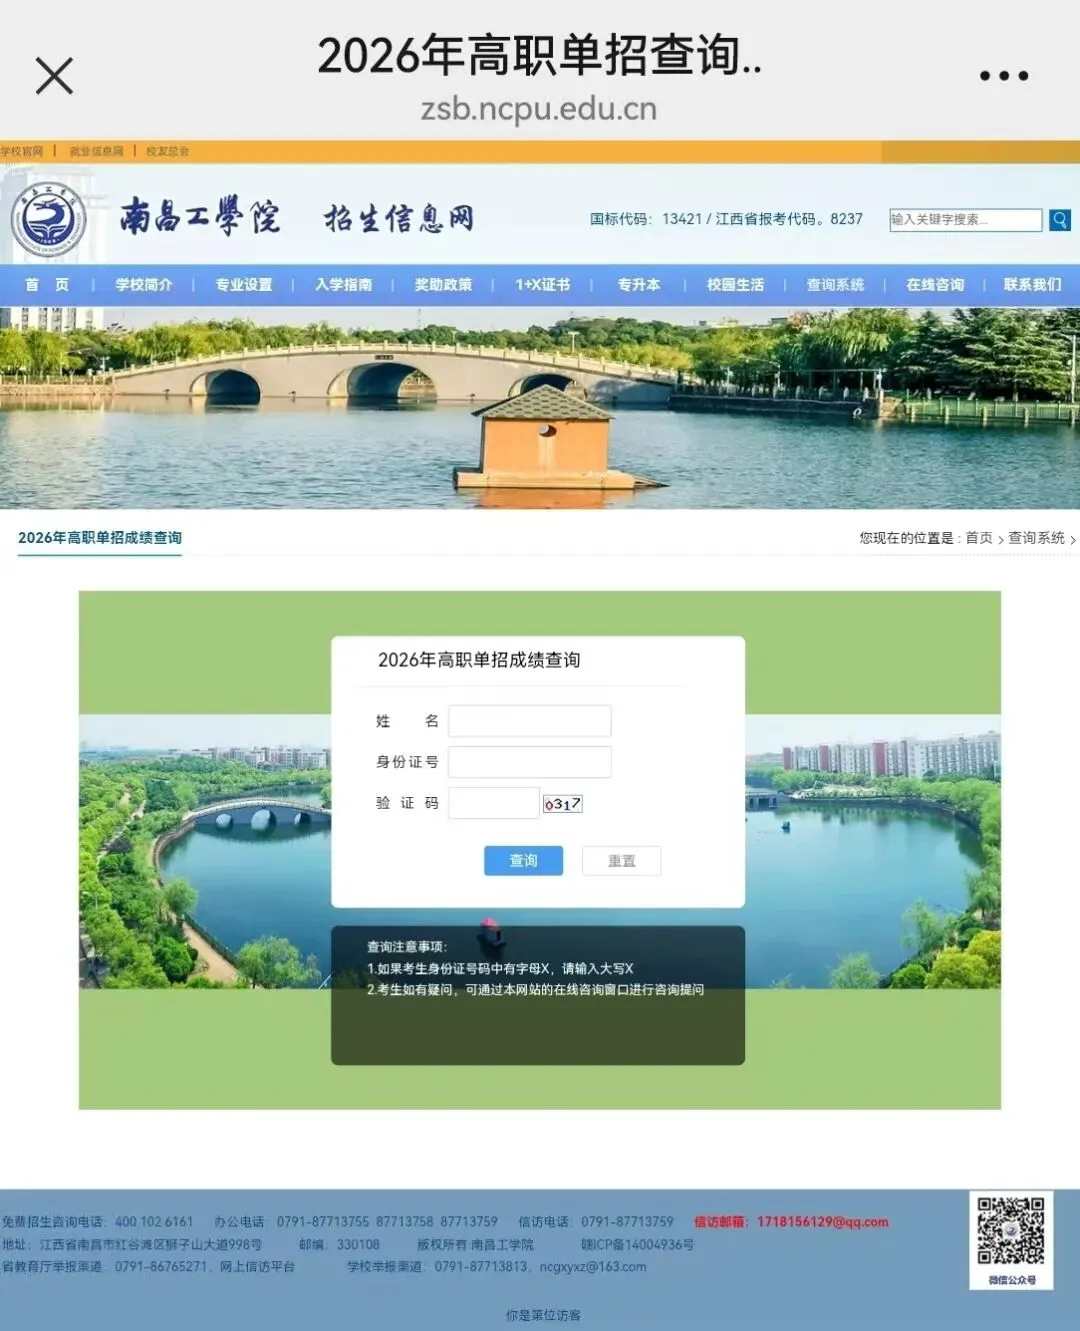Click free admissions hotline 400 102 6161

[x=98, y=1222]
